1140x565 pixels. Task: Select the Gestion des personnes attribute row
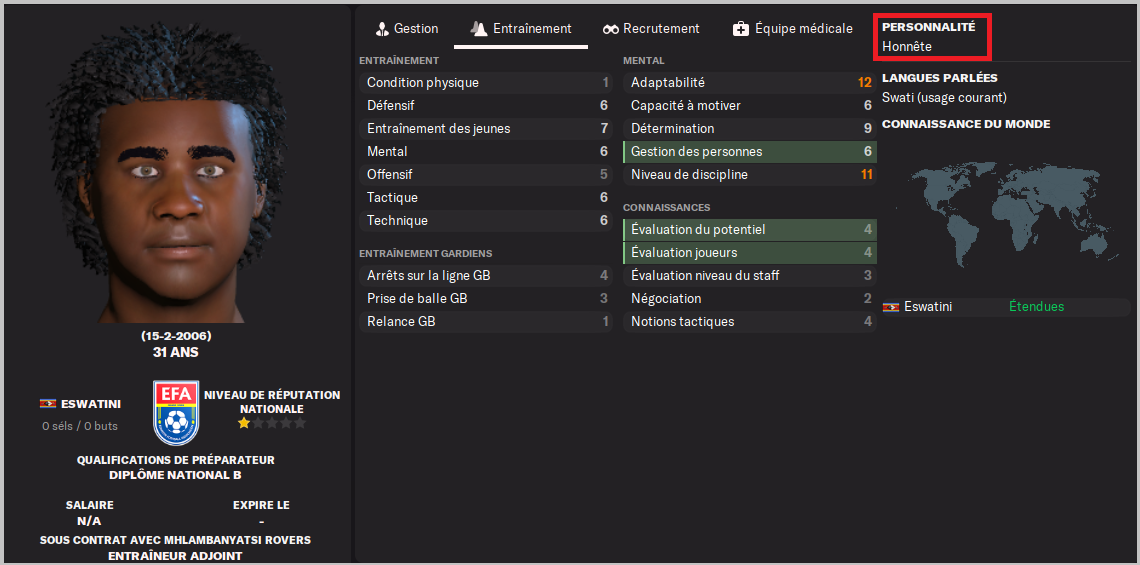click(x=750, y=152)
